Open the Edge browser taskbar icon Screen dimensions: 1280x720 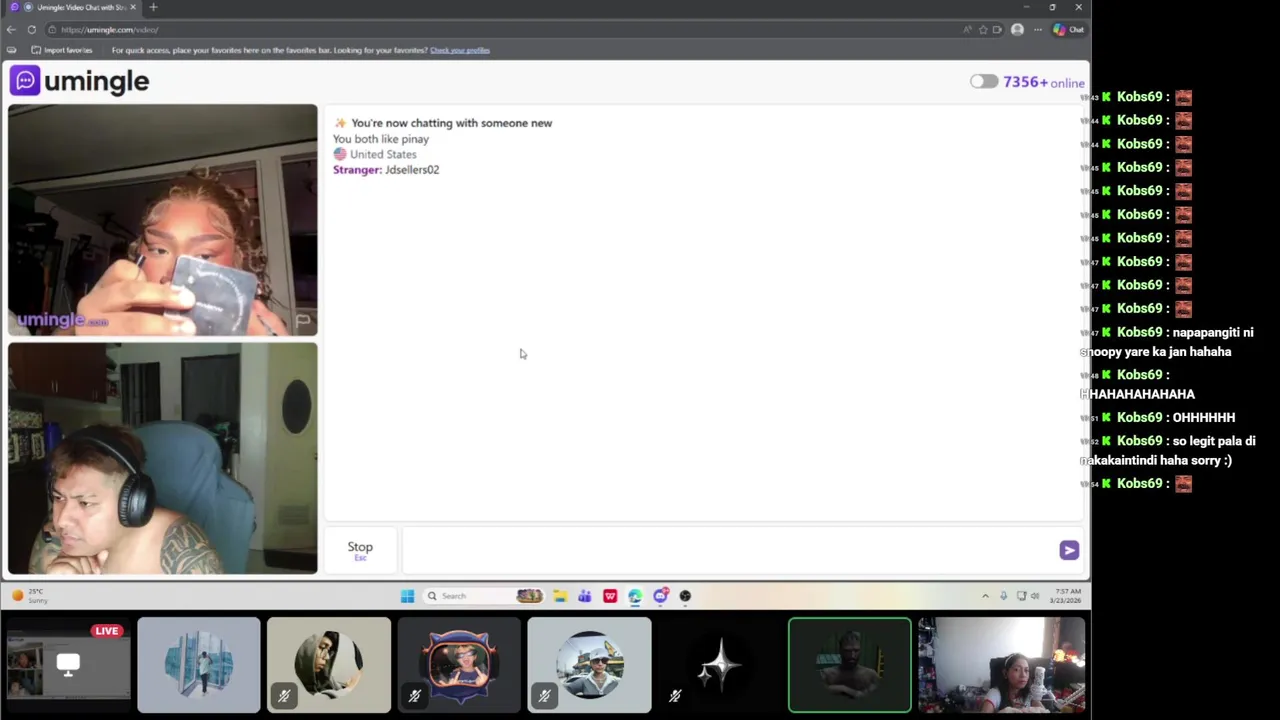coord(635,596)
